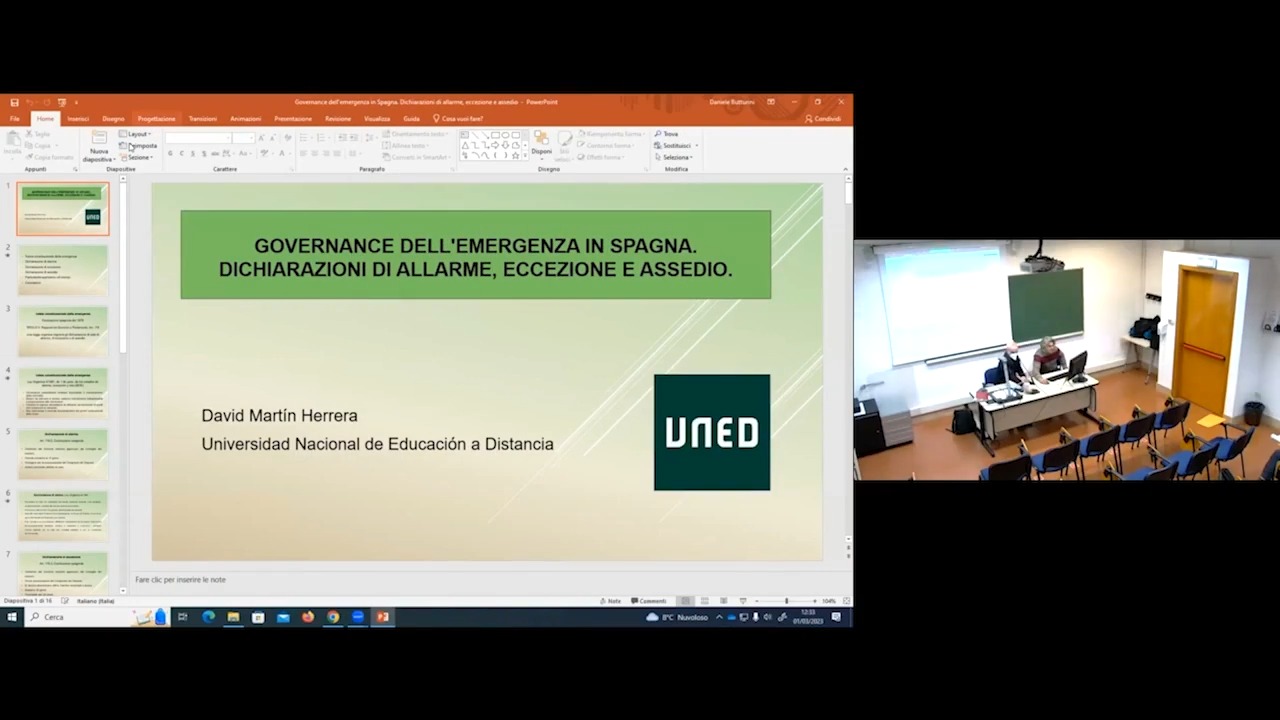1280x720 pixels.
Task: Expand the shapes gallery more arrow
Action: (x=525, y=156)
